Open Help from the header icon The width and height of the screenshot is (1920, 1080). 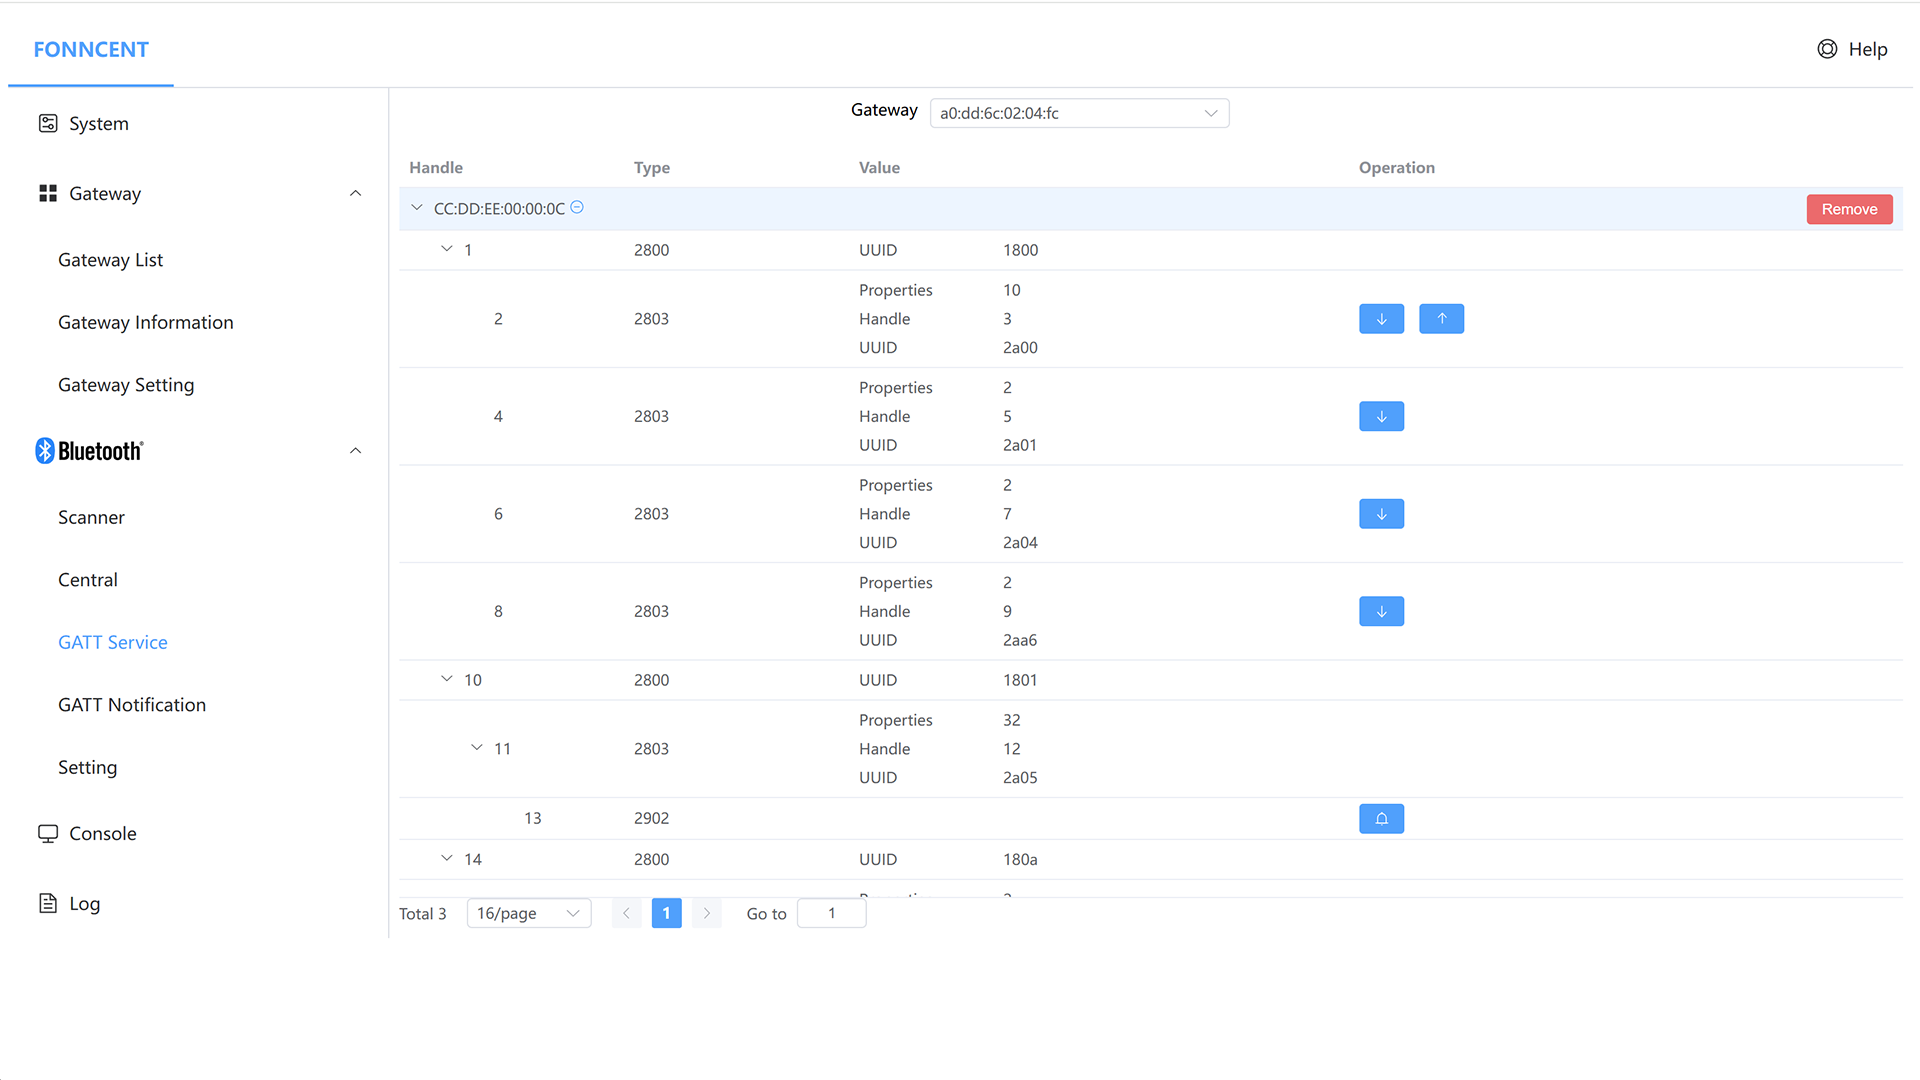point(1827,49)
